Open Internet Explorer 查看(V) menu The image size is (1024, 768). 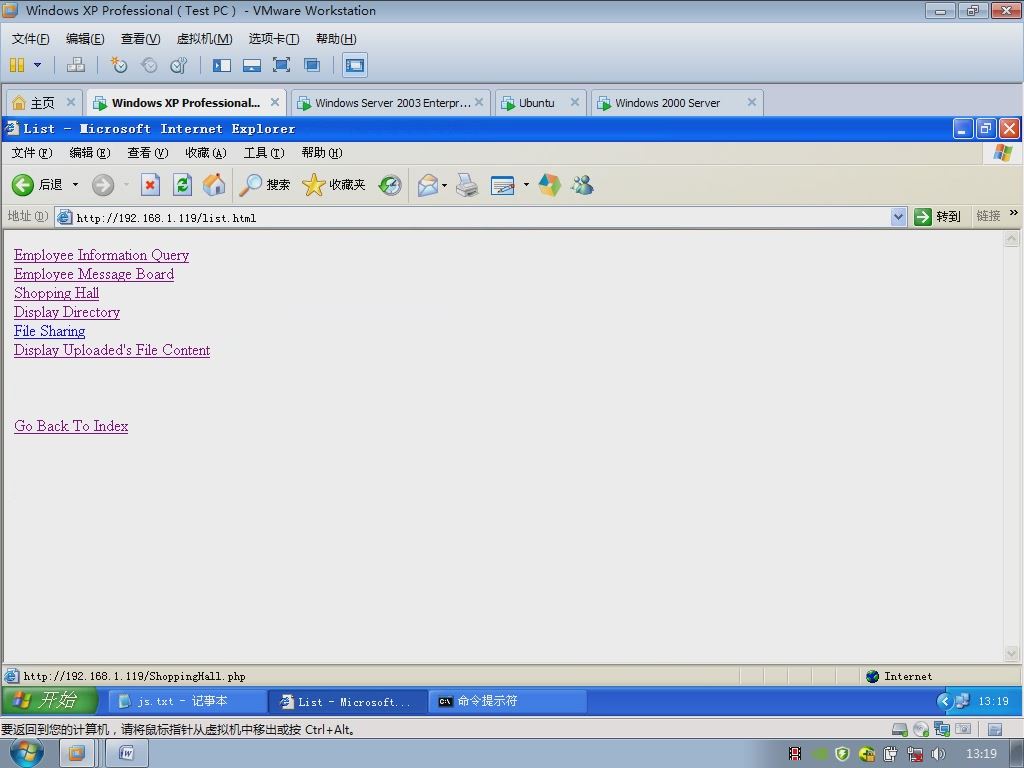(148, 153)
